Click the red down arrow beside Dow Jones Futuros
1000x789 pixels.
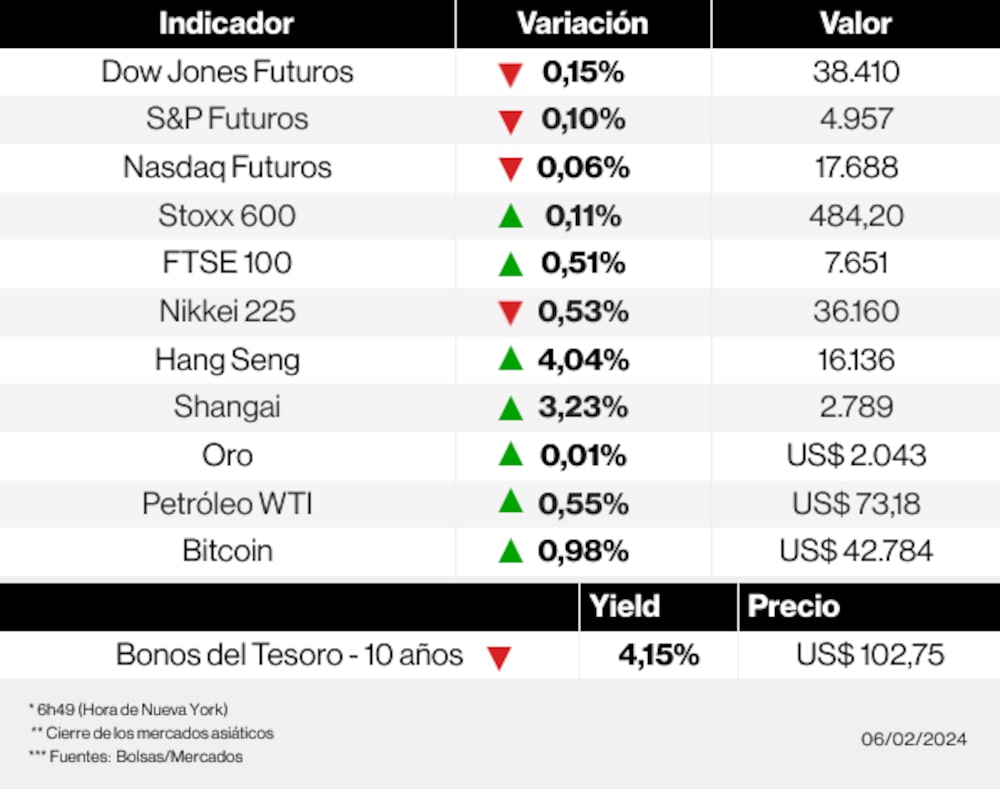(x=511, y=74)
